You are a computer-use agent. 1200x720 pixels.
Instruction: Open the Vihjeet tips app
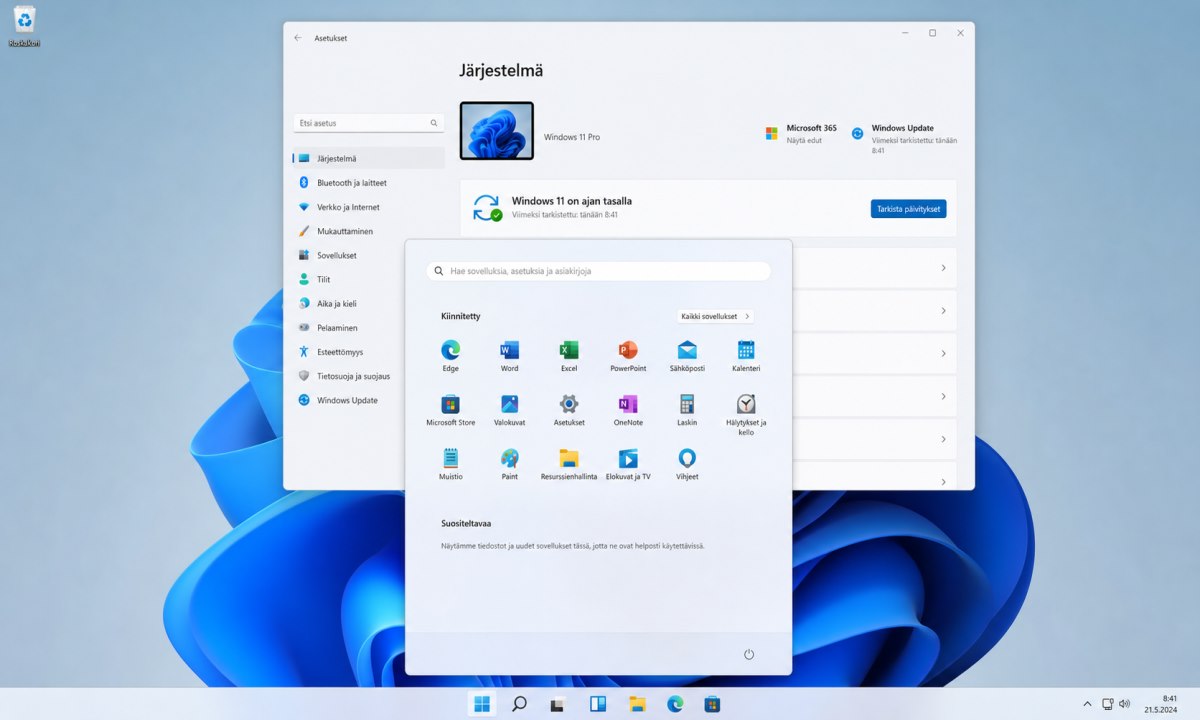pos(686,464)
